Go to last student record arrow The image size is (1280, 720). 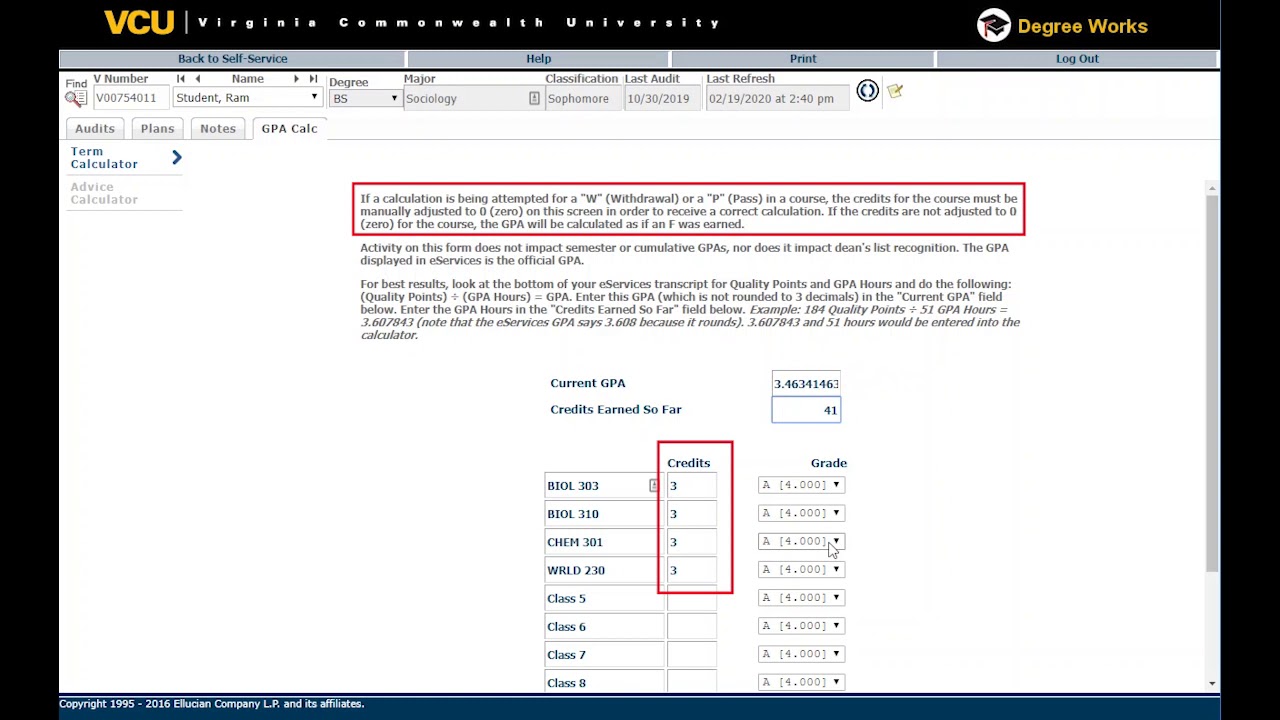313,79
